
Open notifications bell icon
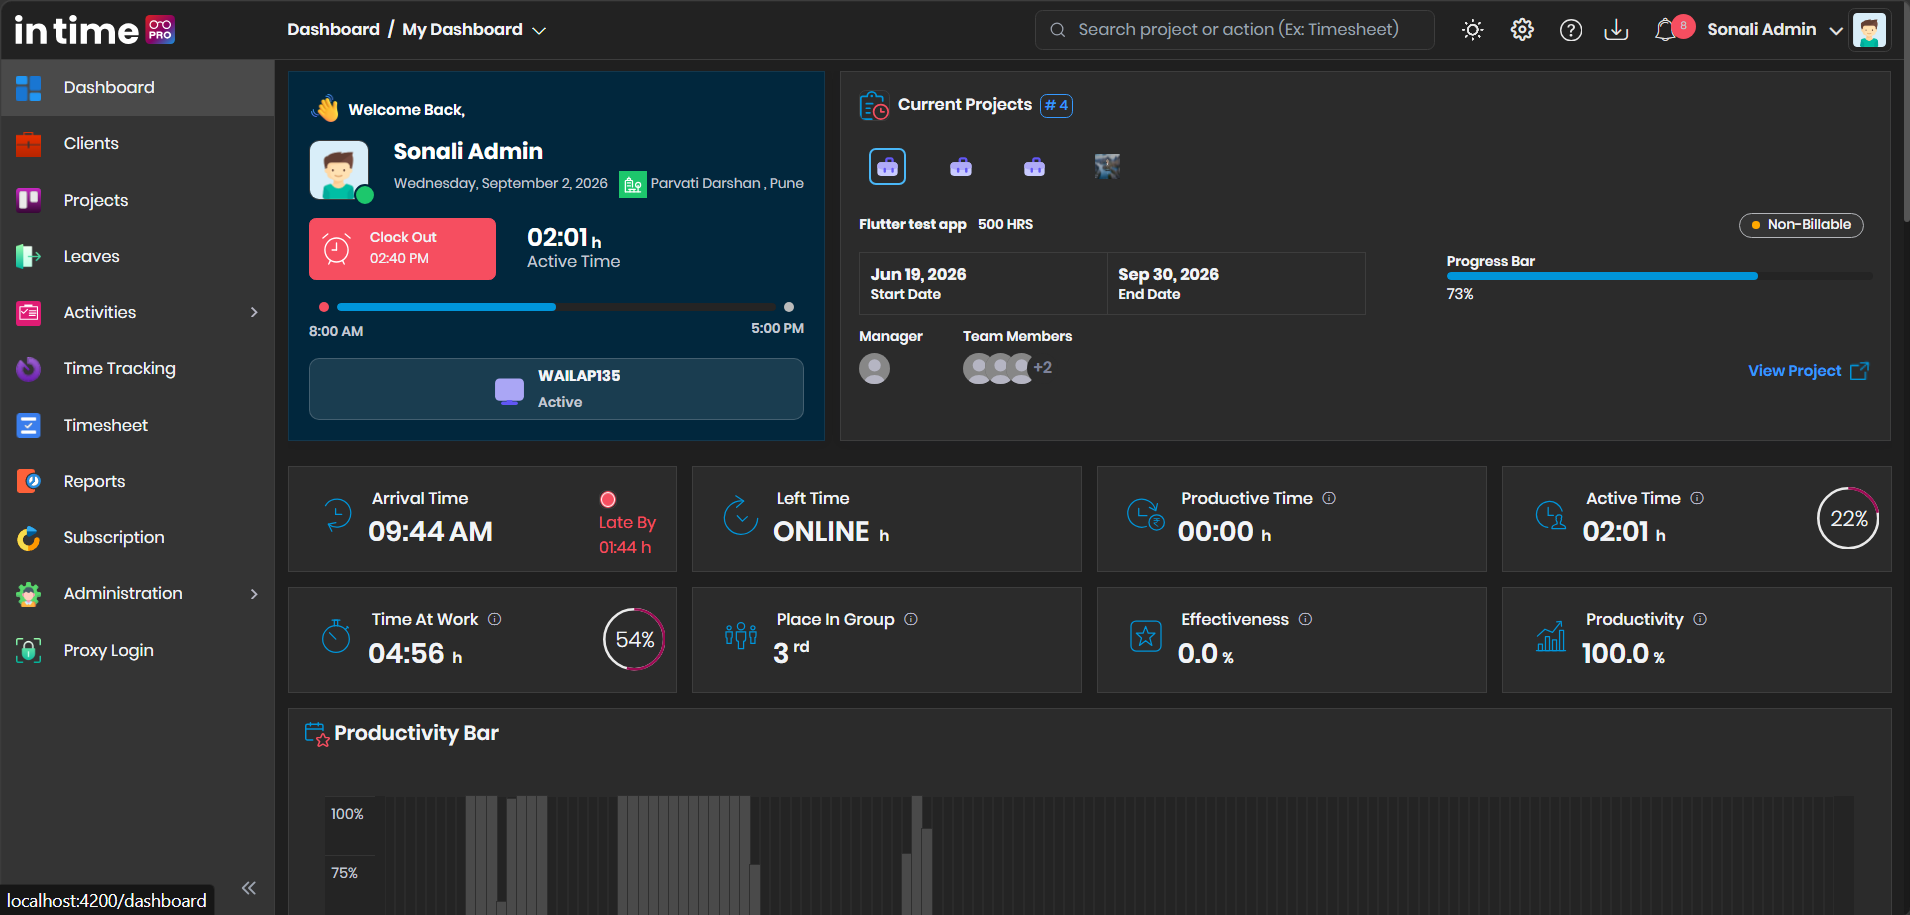pyautogui.click(x=1665, y=30)
